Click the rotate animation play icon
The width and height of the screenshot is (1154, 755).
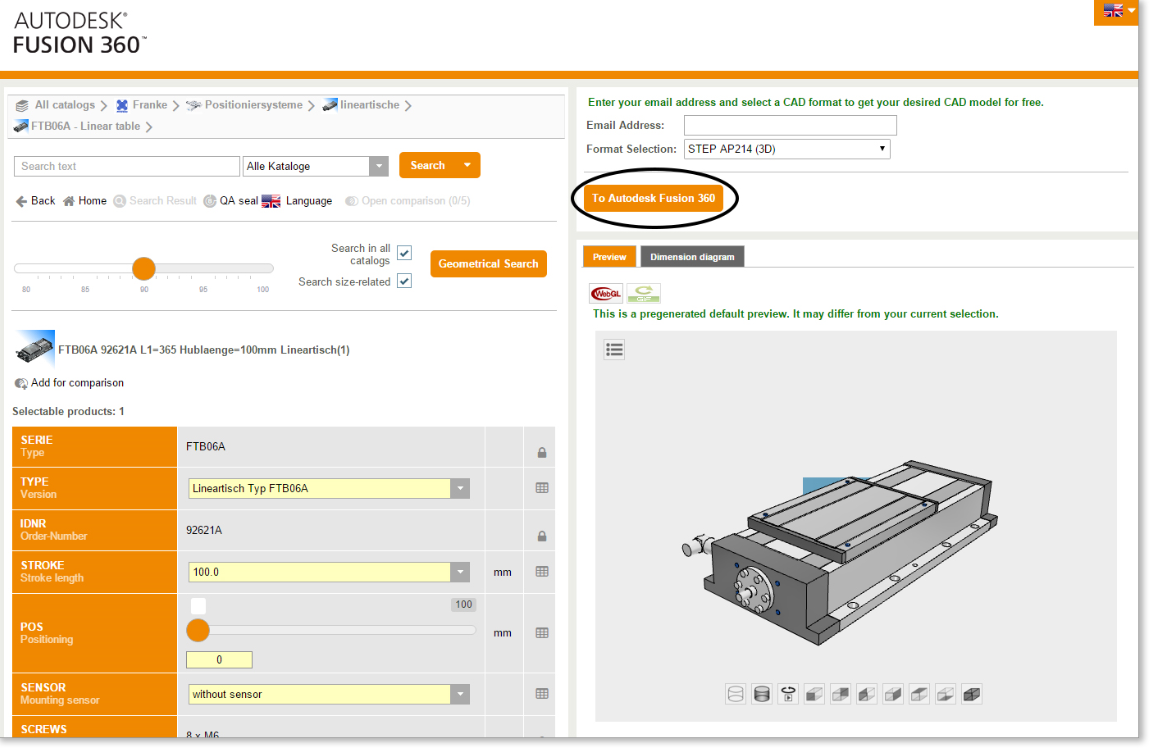click(789, 694)
